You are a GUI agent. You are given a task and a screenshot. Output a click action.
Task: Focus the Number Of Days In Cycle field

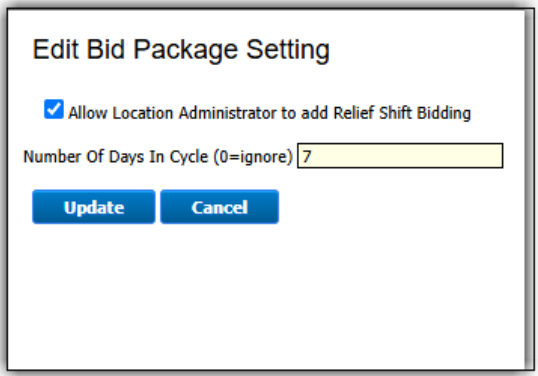[400, 156]
